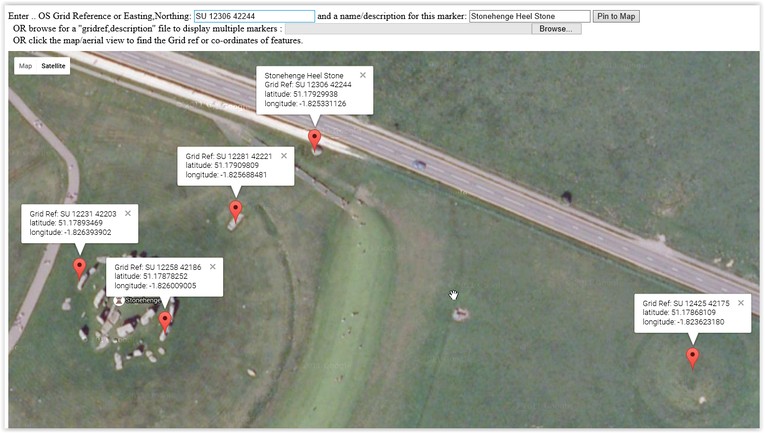Close the SU 12281 42221 info window
The height and width of the screenshot is (433, 765).
coord(284,156)
